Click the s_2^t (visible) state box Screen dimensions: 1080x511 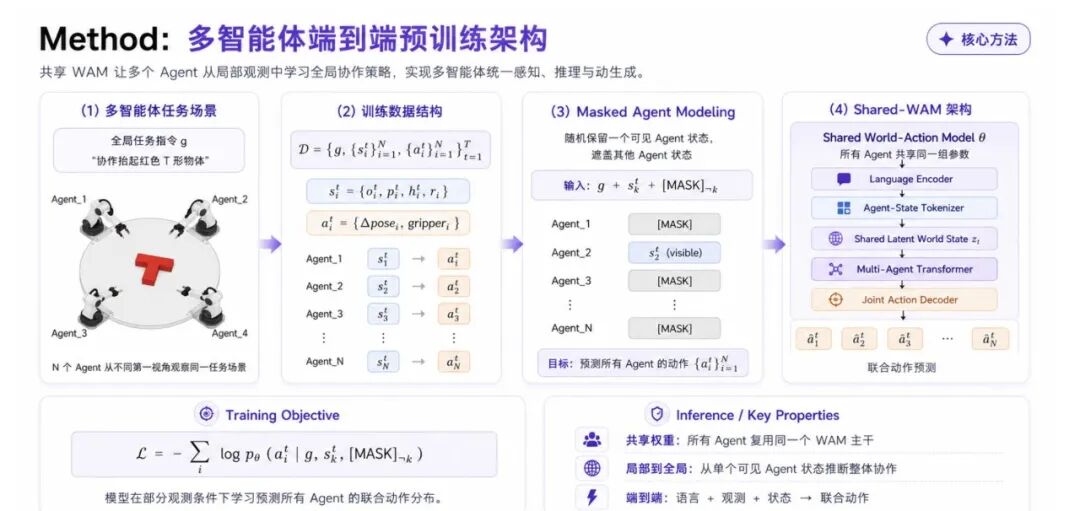point(674,253)
